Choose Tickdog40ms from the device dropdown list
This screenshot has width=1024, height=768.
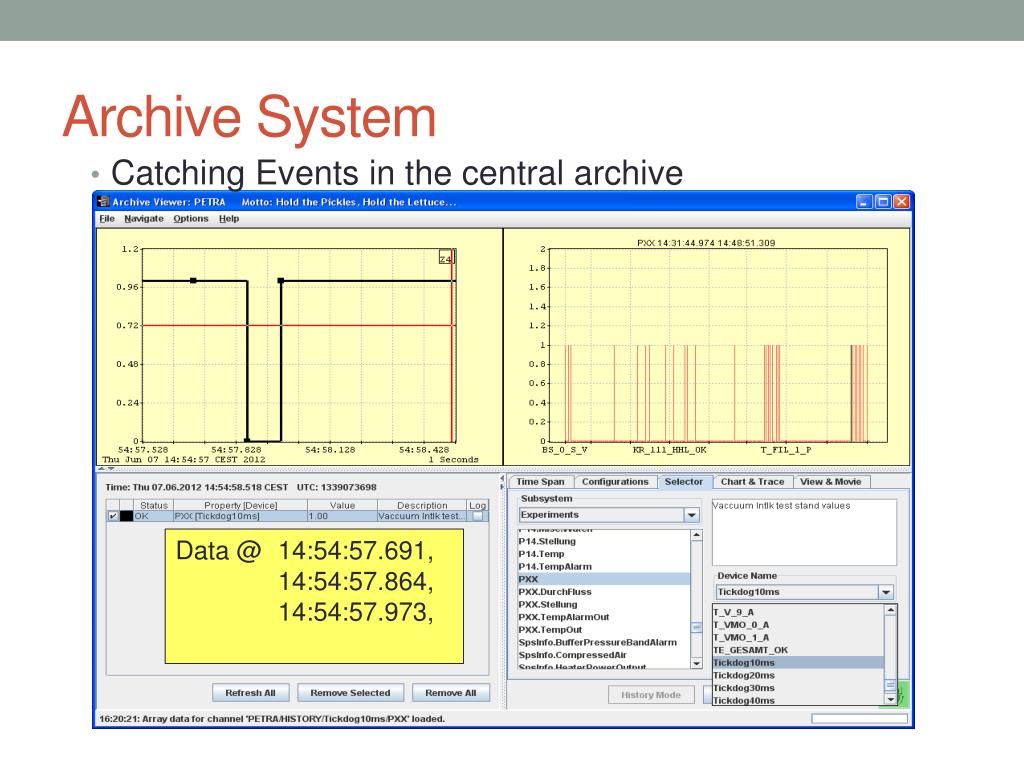click(798, 700)
